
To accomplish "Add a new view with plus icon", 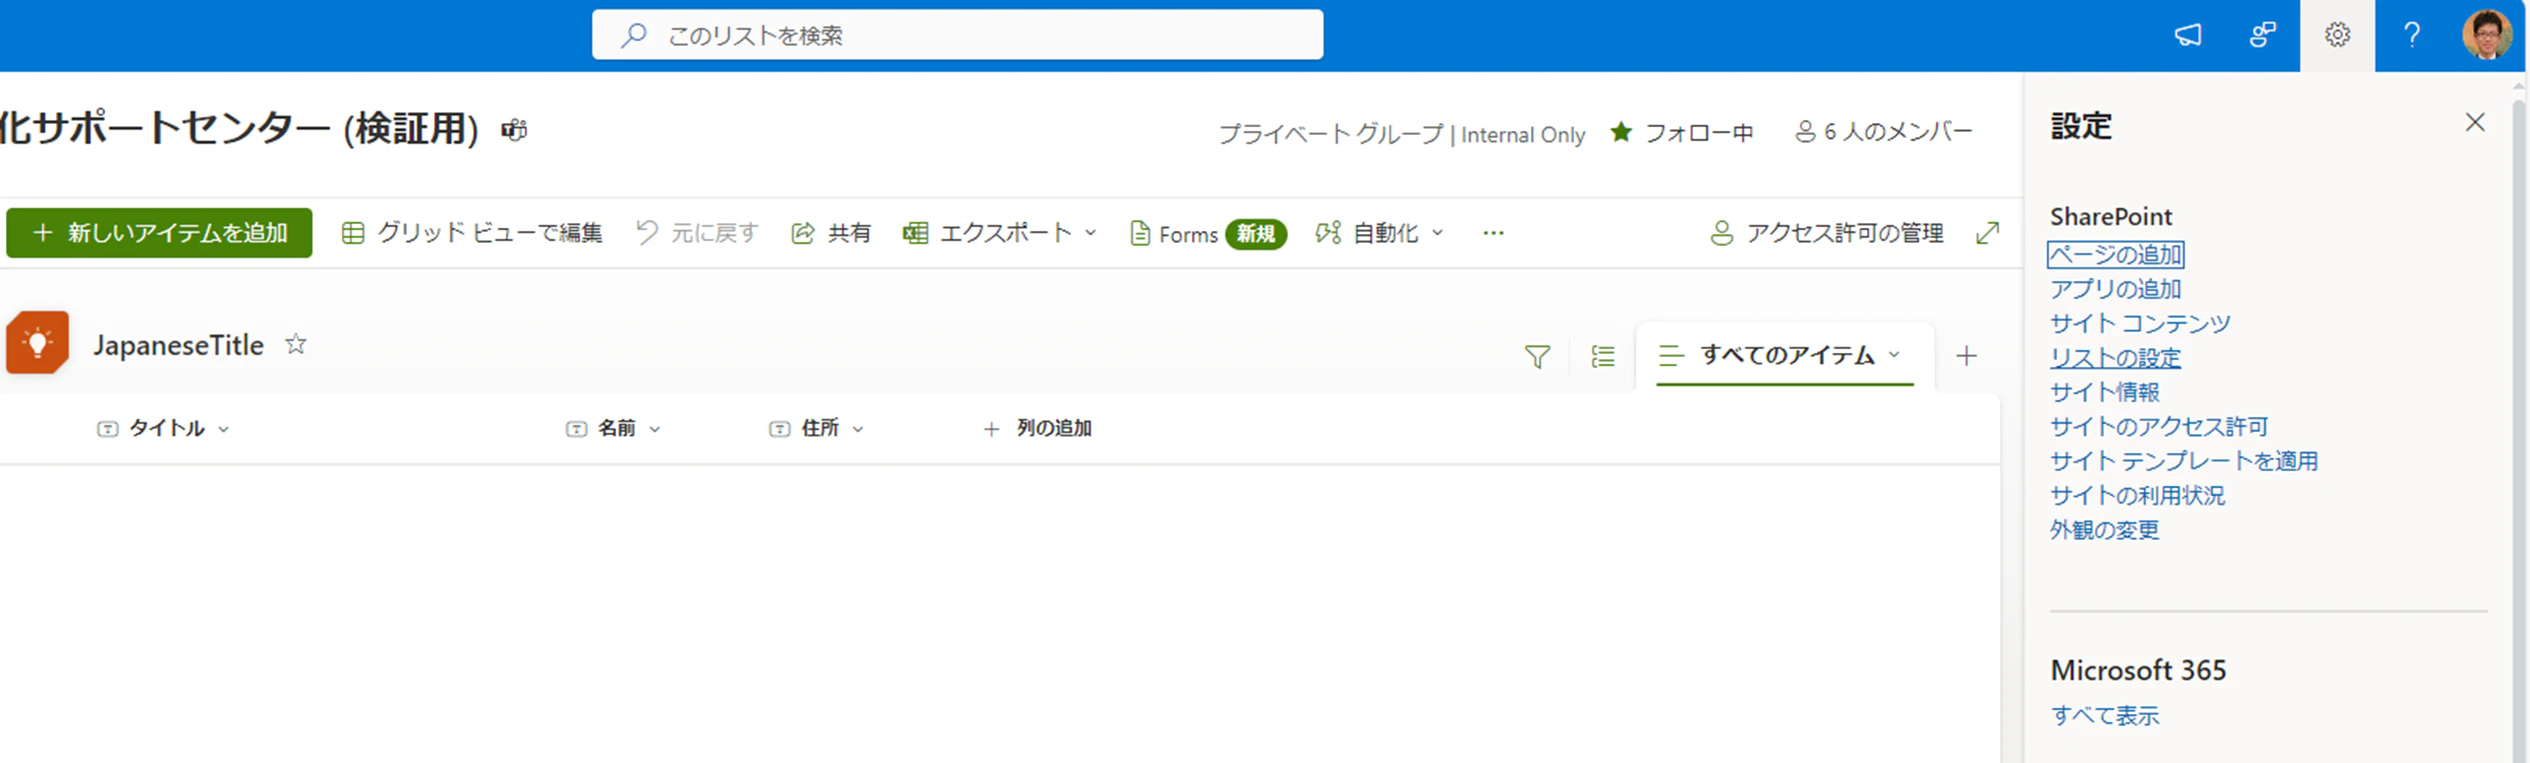I will coord(1966,356).
